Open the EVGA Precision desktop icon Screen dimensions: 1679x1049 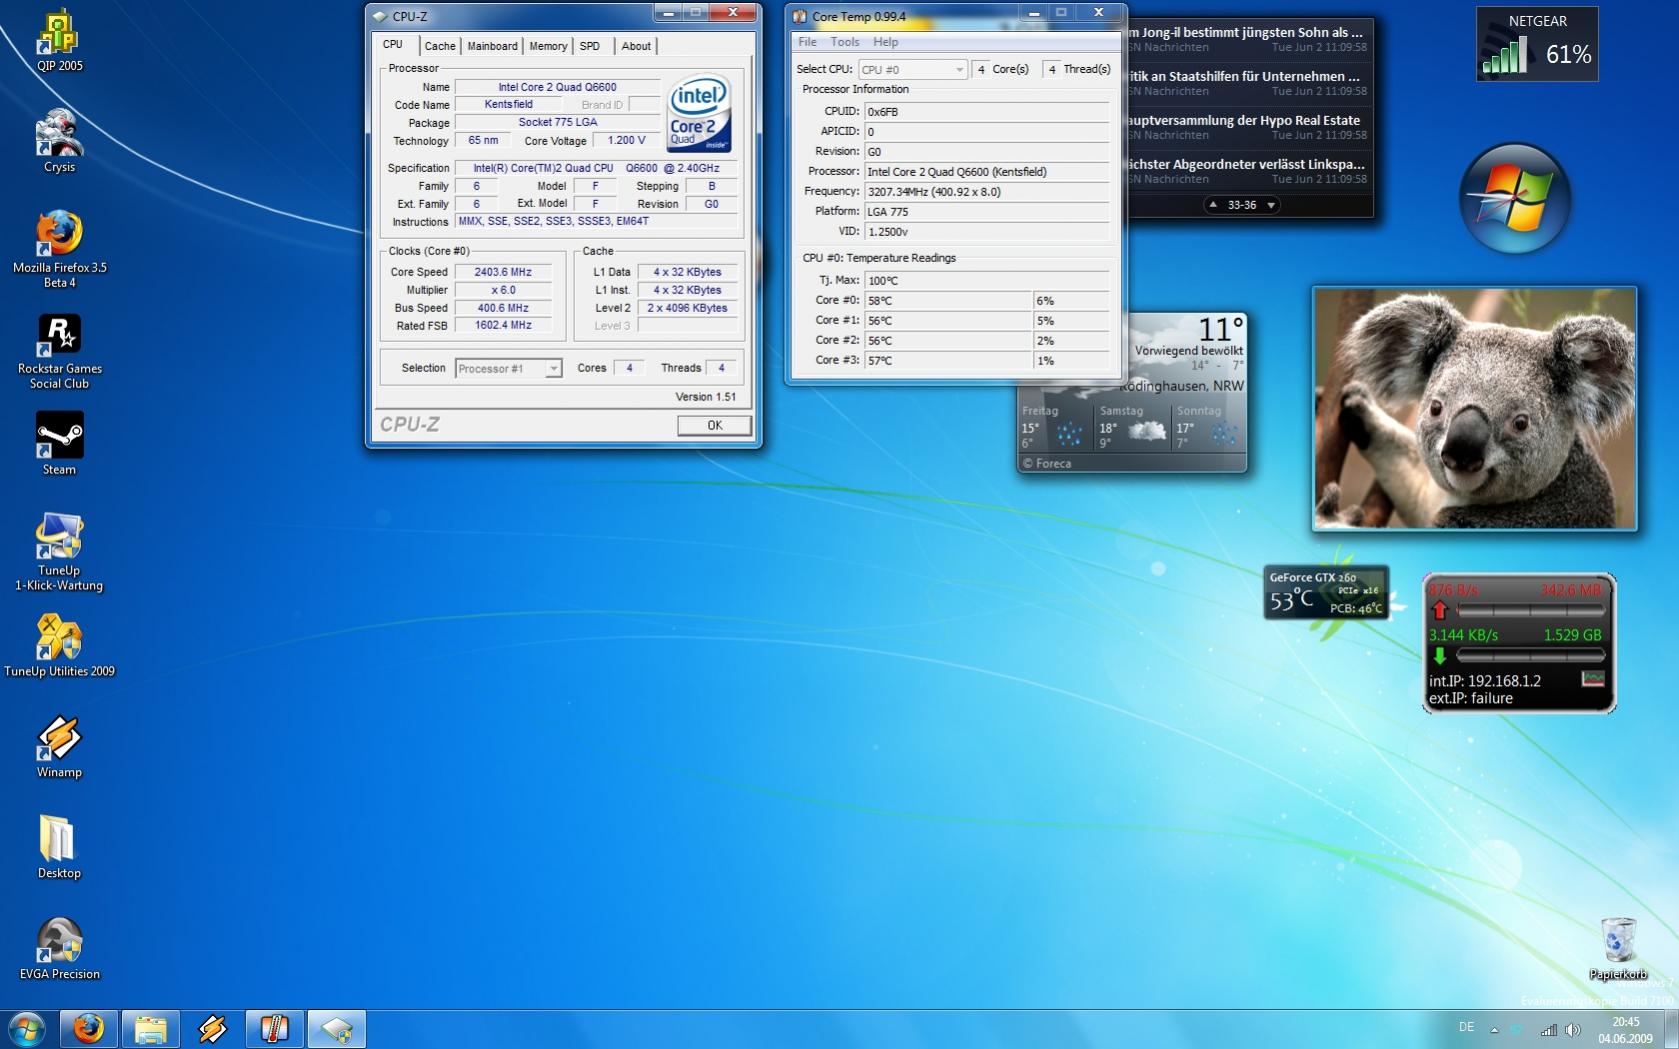(x=59, y=942)
